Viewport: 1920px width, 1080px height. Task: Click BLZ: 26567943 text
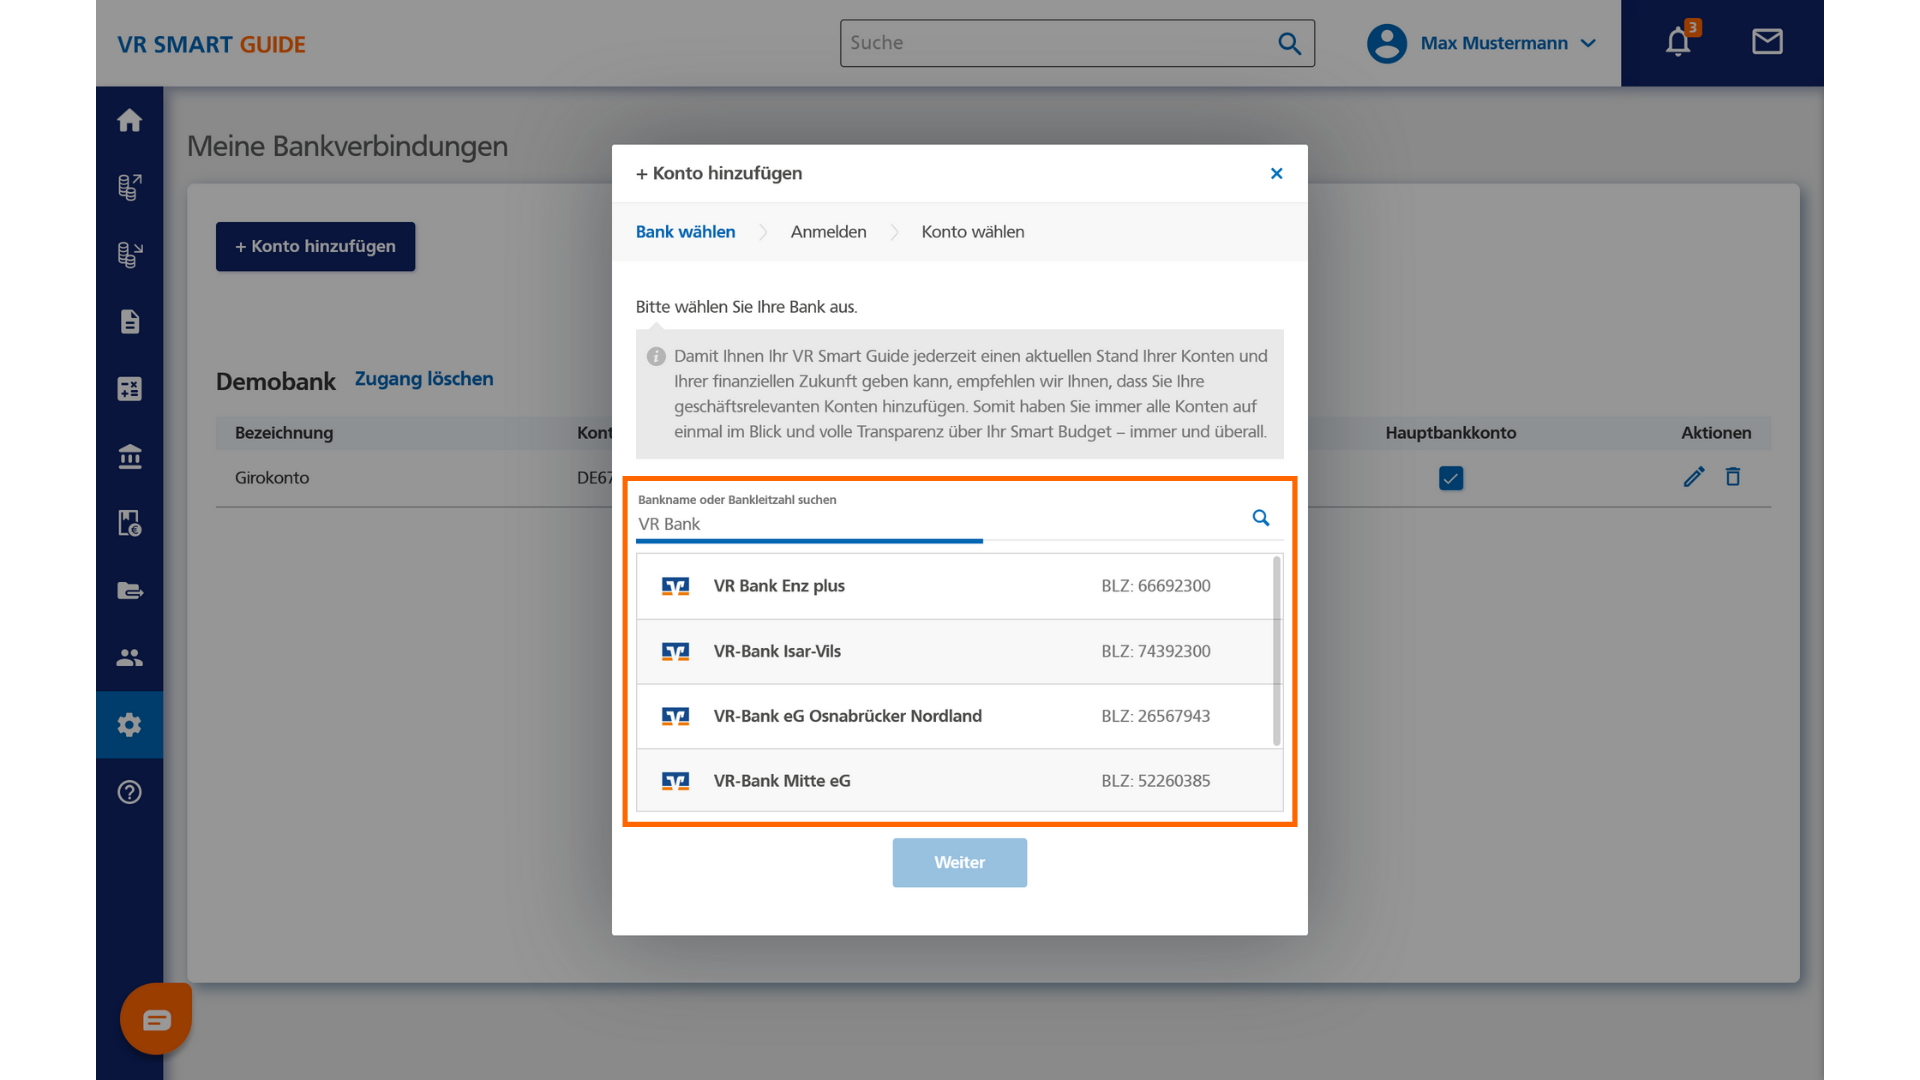[x=1156, y=716]
